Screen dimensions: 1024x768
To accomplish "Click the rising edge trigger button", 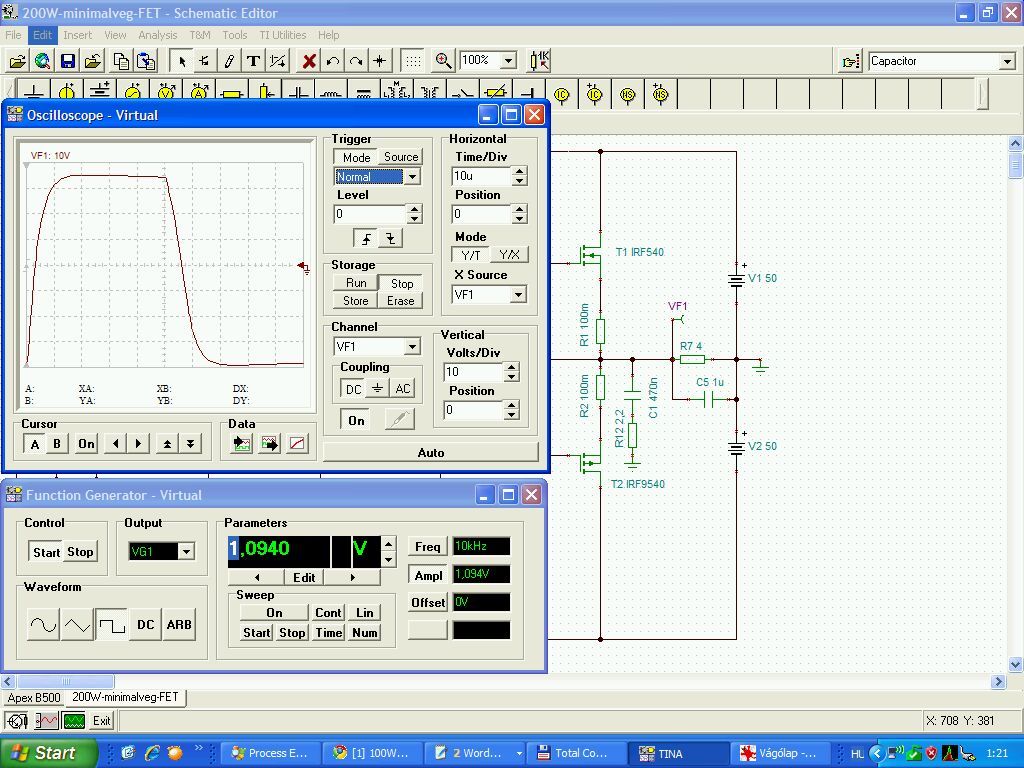I will point(366,239).
